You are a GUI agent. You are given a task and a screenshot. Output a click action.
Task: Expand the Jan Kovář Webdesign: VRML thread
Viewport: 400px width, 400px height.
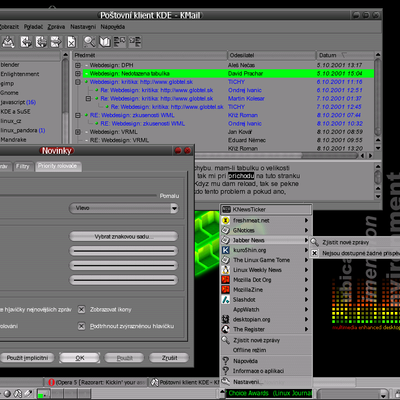78,132
